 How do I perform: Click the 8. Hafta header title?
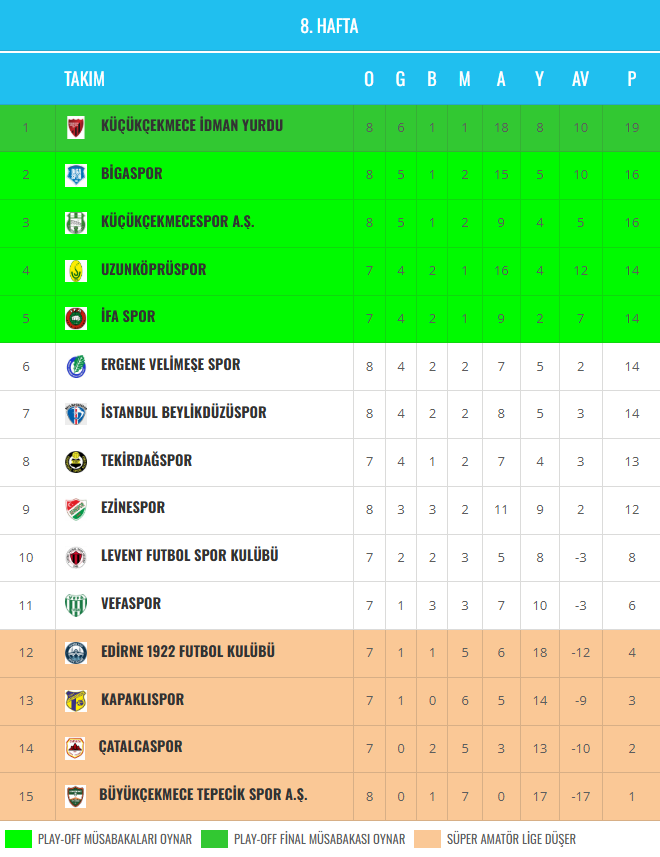[329, 26]
